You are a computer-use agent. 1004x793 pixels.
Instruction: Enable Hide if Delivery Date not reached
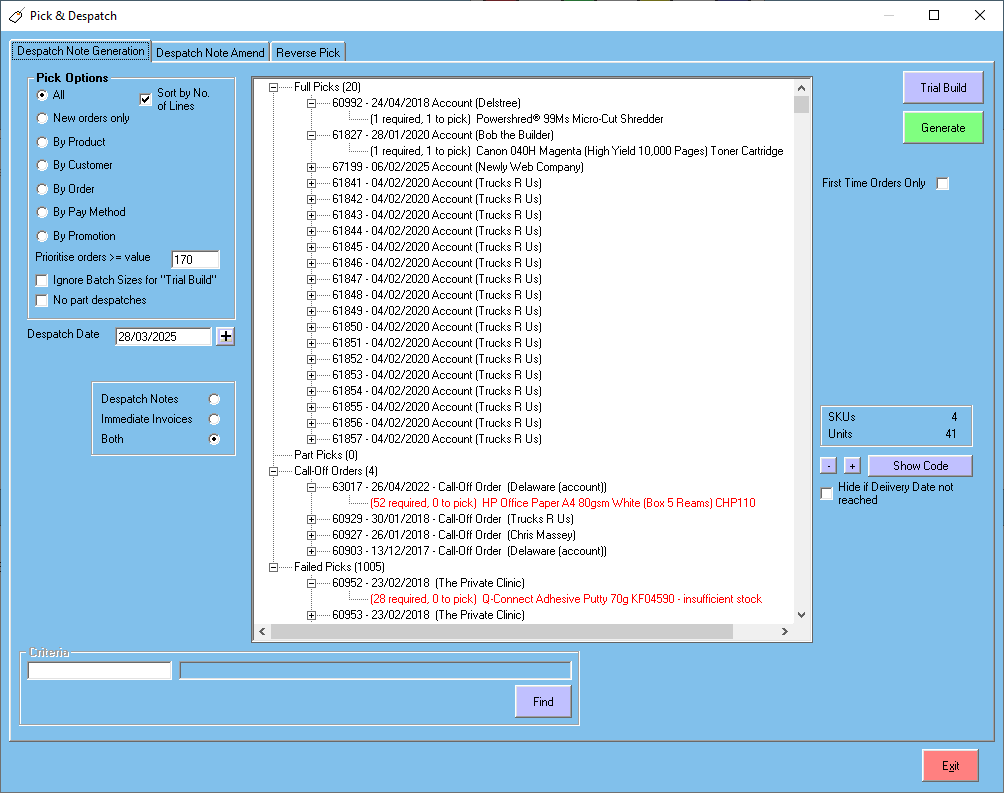(826, 493)
